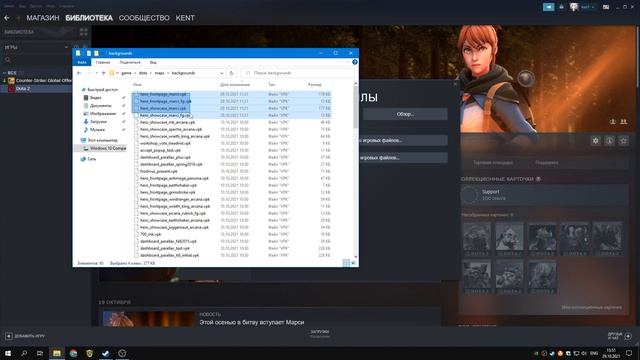Image resolution: width=640 pixels, height=360 pixels.
Task: Open the Поделиться tab in Explorer
Action: 130,62
